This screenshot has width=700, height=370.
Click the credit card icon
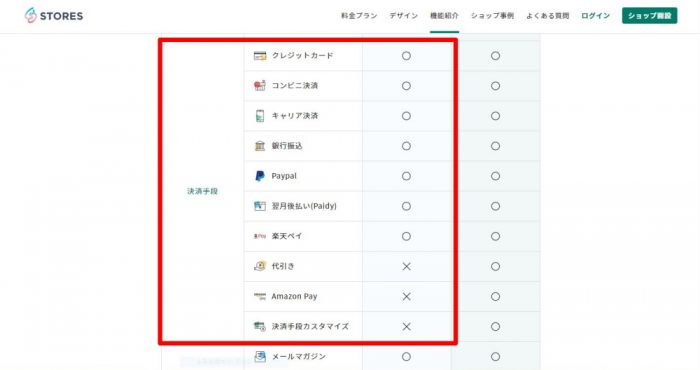pyautogui.click(x=260, y=56)
